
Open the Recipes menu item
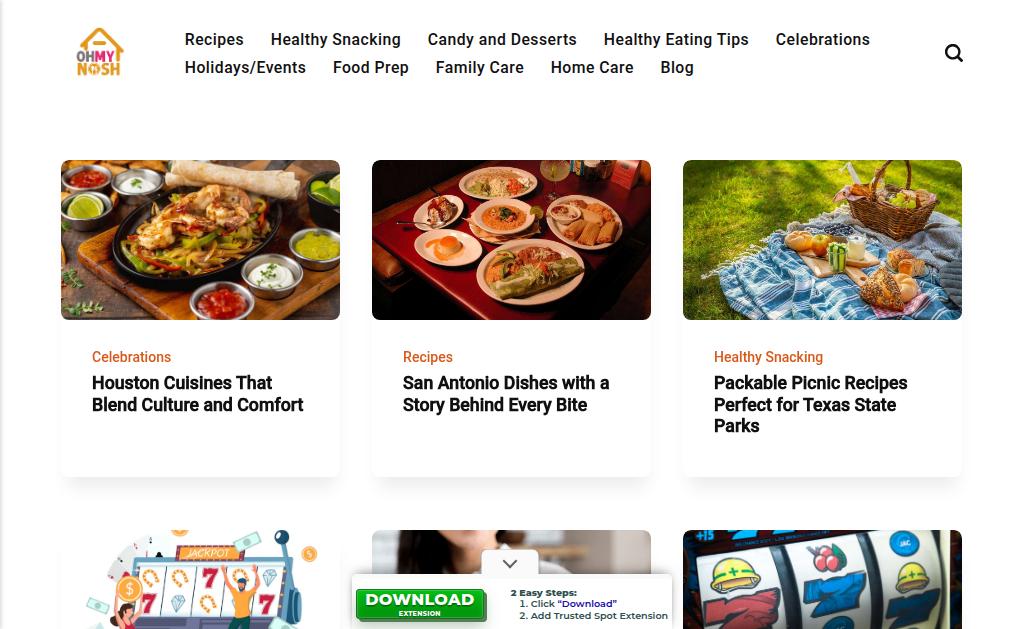coord(214,40)
